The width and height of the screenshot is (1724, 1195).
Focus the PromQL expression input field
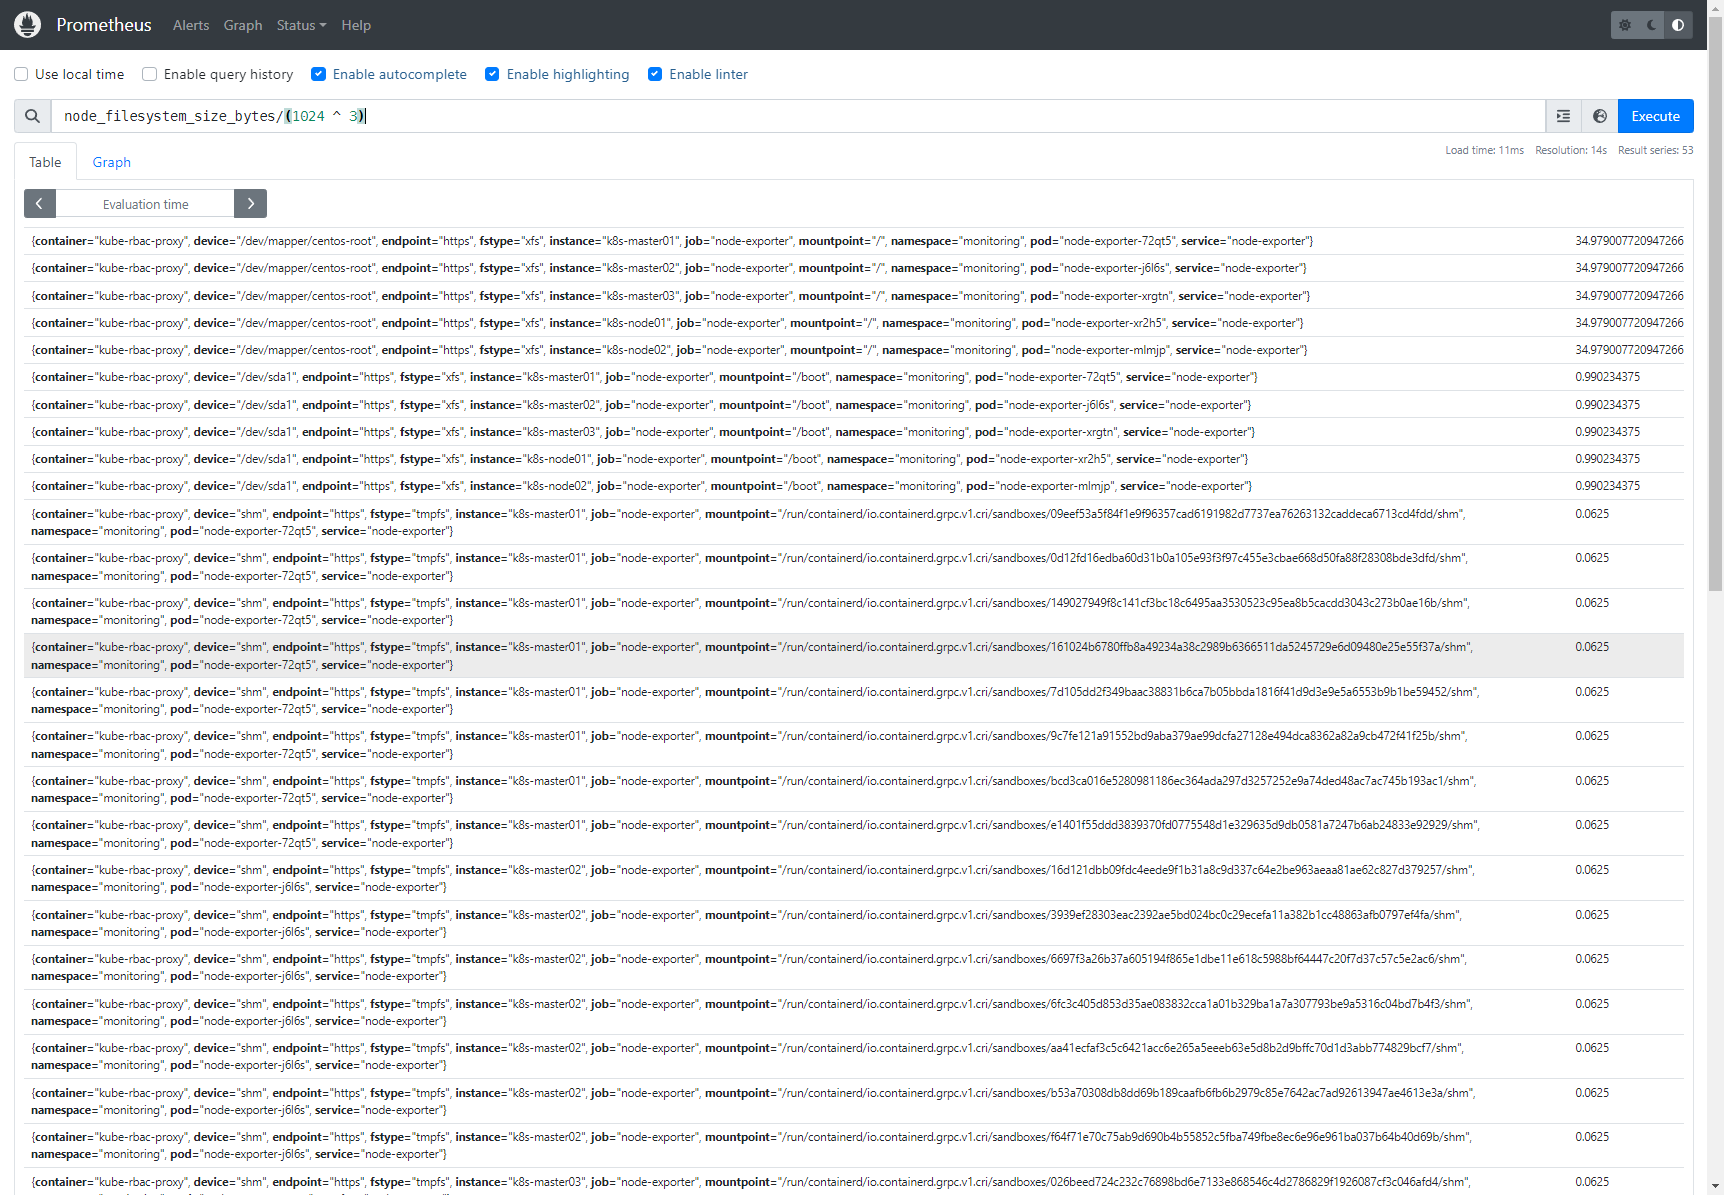coord(798,116)
